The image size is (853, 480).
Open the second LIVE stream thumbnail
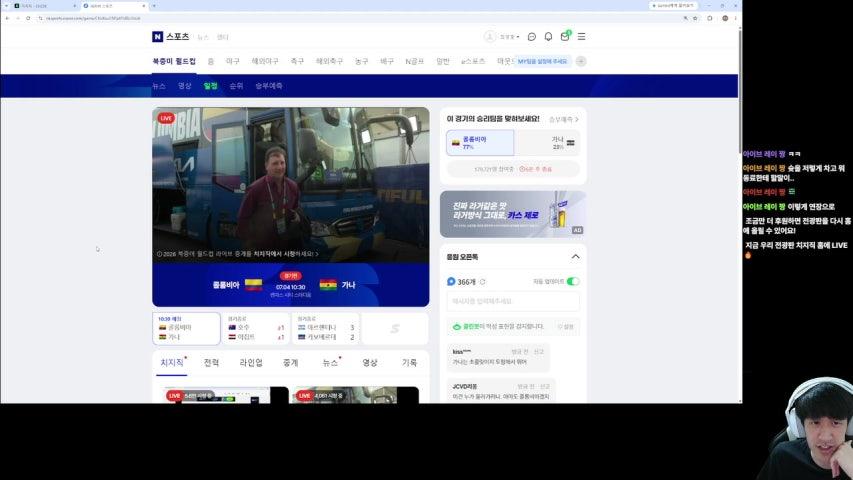coord(356,395)
